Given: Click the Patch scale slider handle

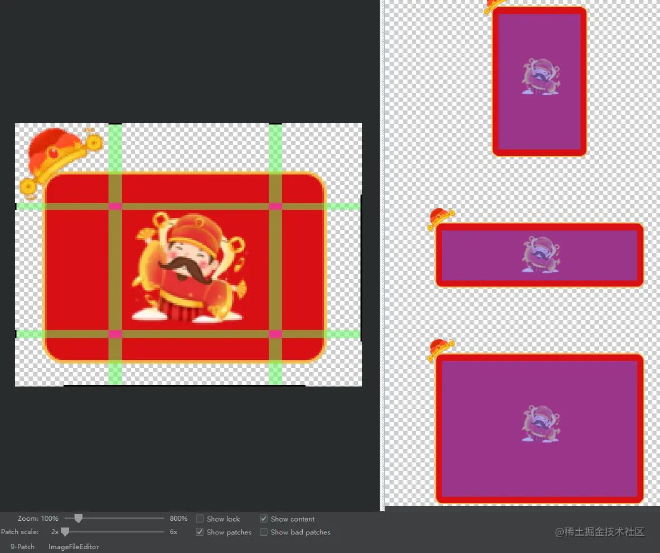Looking at the screenshot, I should click(66, 532).
